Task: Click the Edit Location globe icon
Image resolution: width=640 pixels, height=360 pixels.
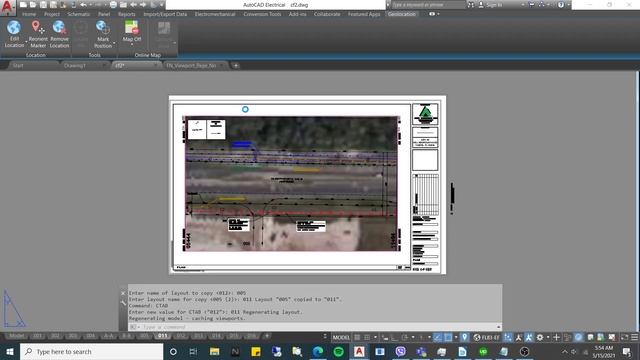Action: (x=13, y=27)
